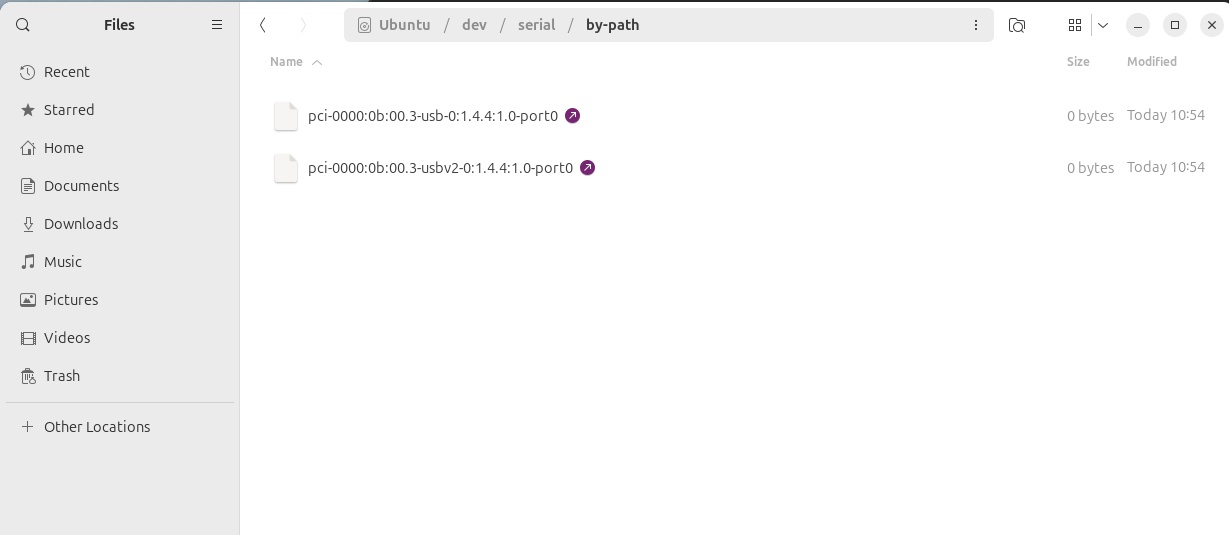Image resolution: width=1229 pixels, height=535 pixels.
Task: Go back with the left arrow
Action: click(262, 25)
